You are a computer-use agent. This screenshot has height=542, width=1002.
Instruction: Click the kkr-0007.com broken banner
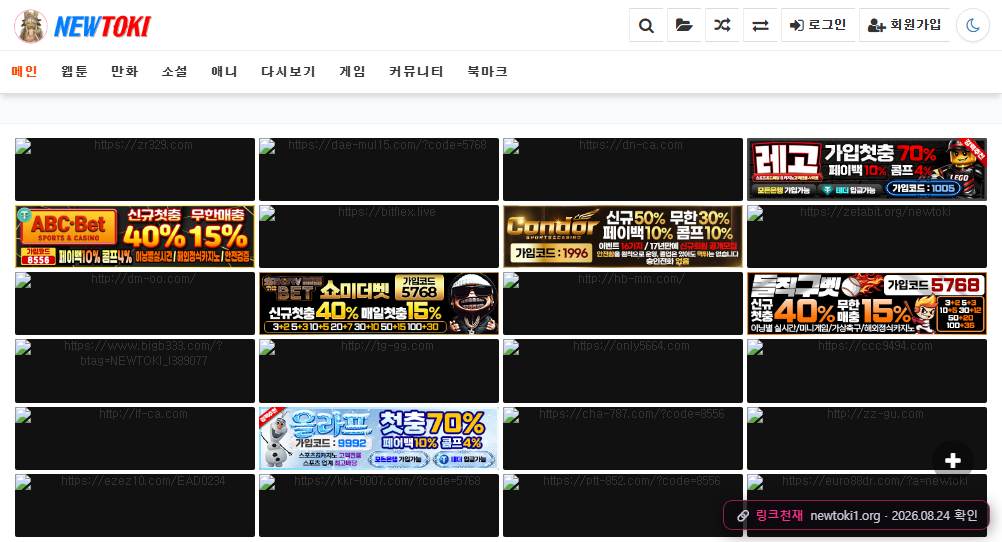pos(379,506)
